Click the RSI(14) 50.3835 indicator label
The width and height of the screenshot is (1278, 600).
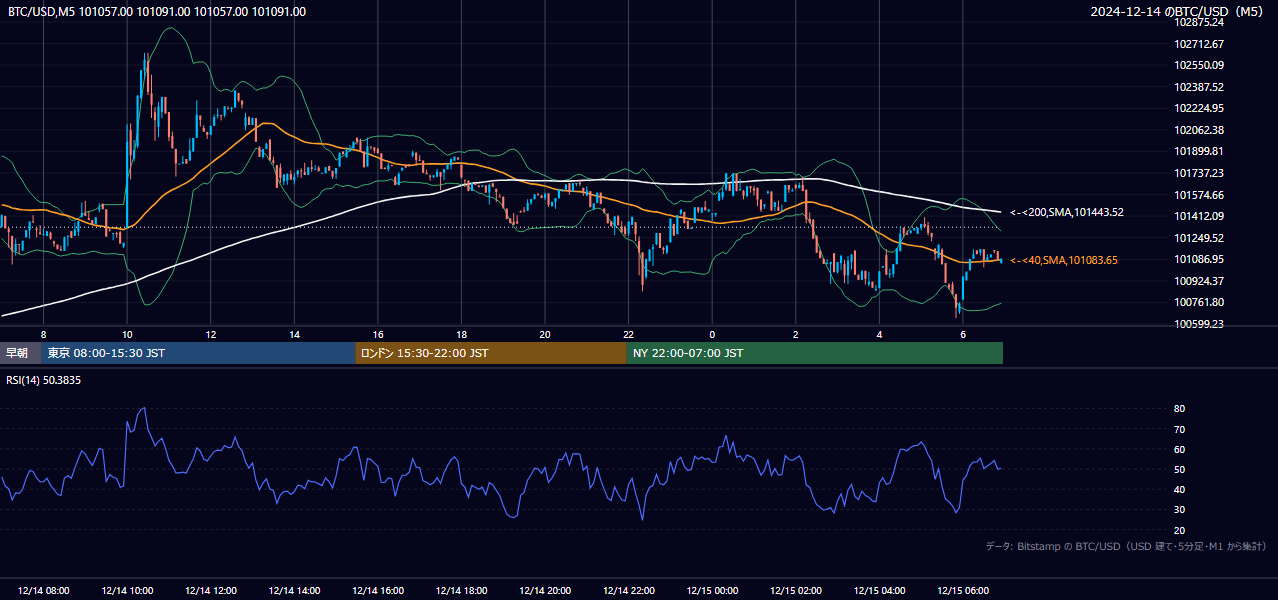pyautogui.click(x=44, y=380)
